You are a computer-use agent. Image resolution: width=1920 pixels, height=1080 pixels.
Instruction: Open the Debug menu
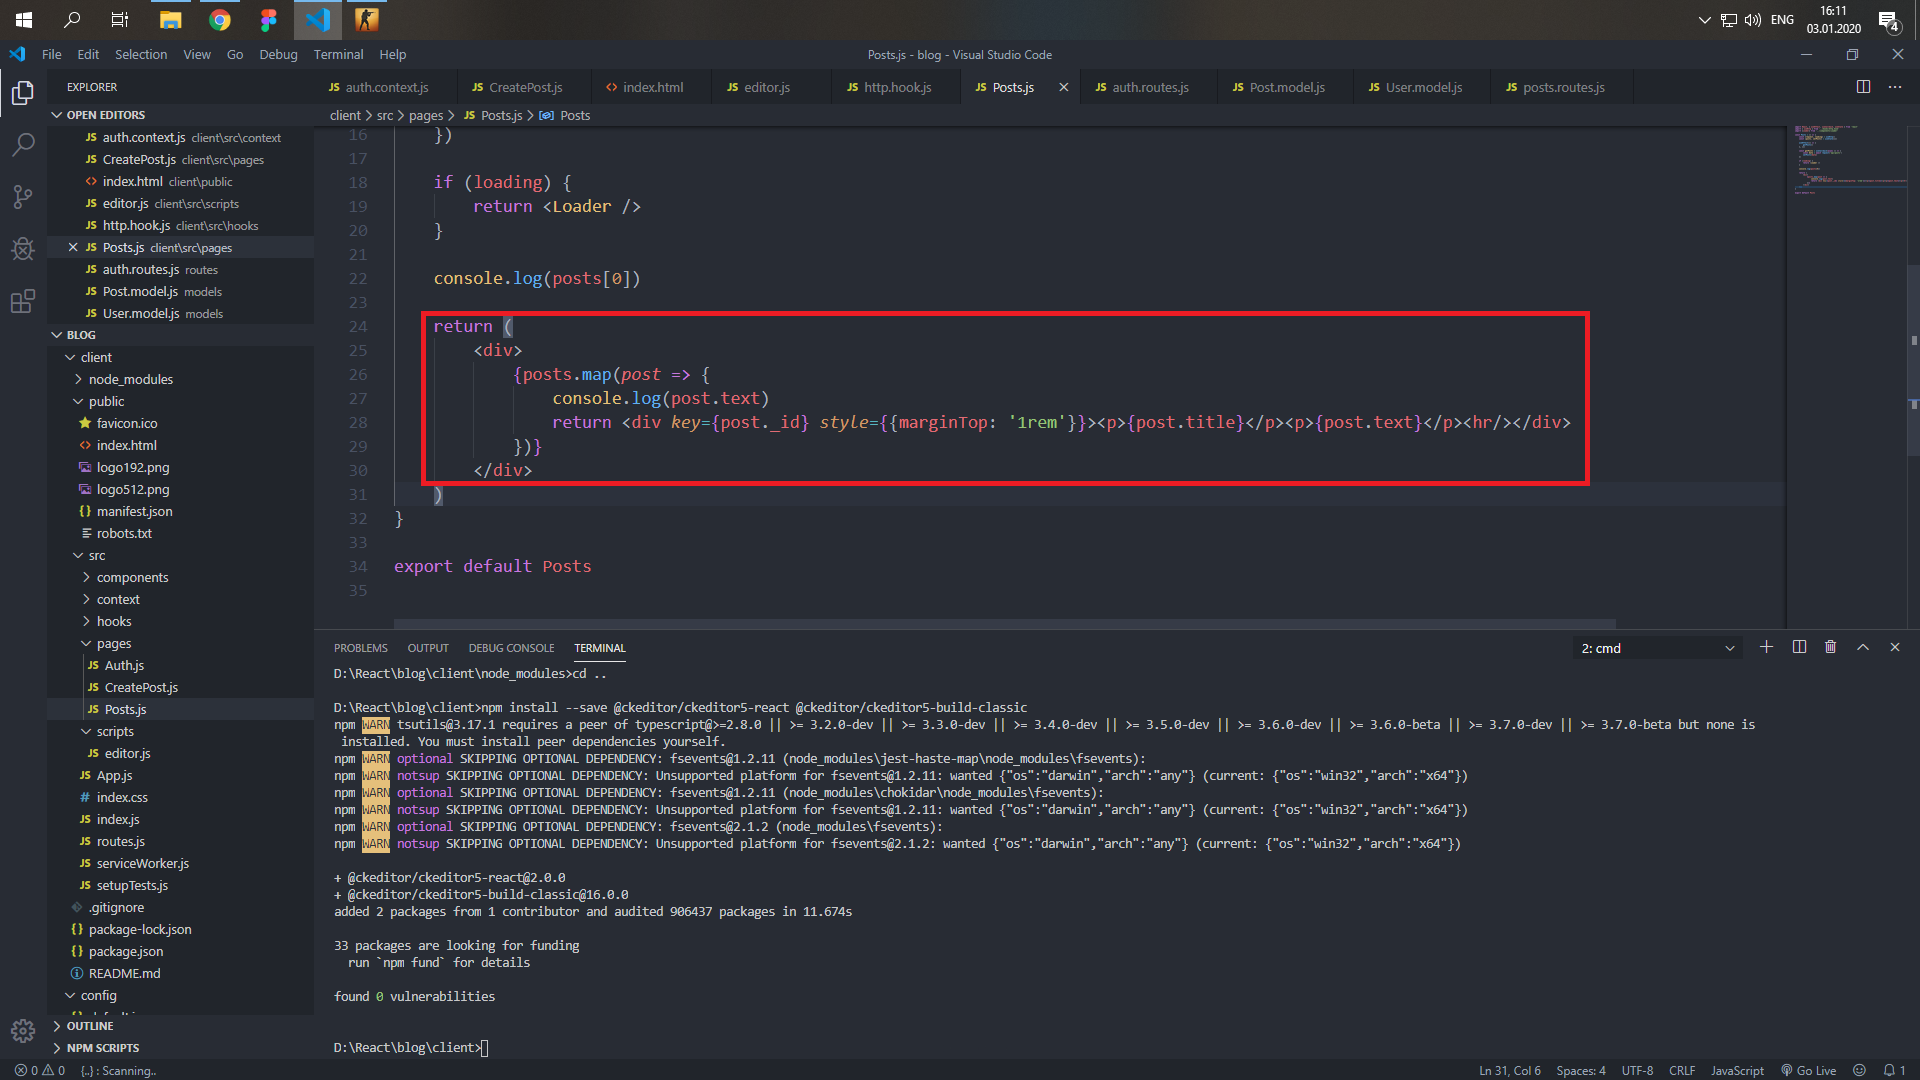point(278,54)
